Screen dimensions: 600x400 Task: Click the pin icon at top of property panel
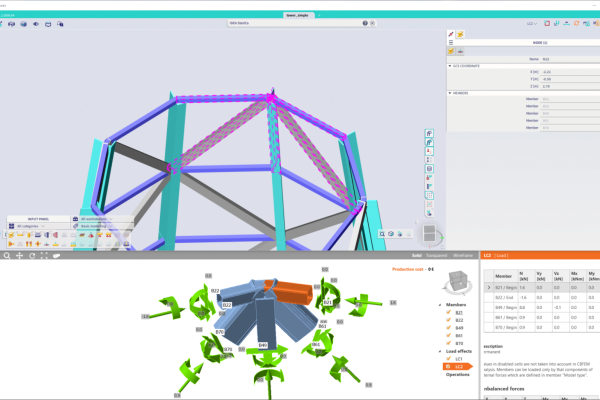(x=450, y=34)
